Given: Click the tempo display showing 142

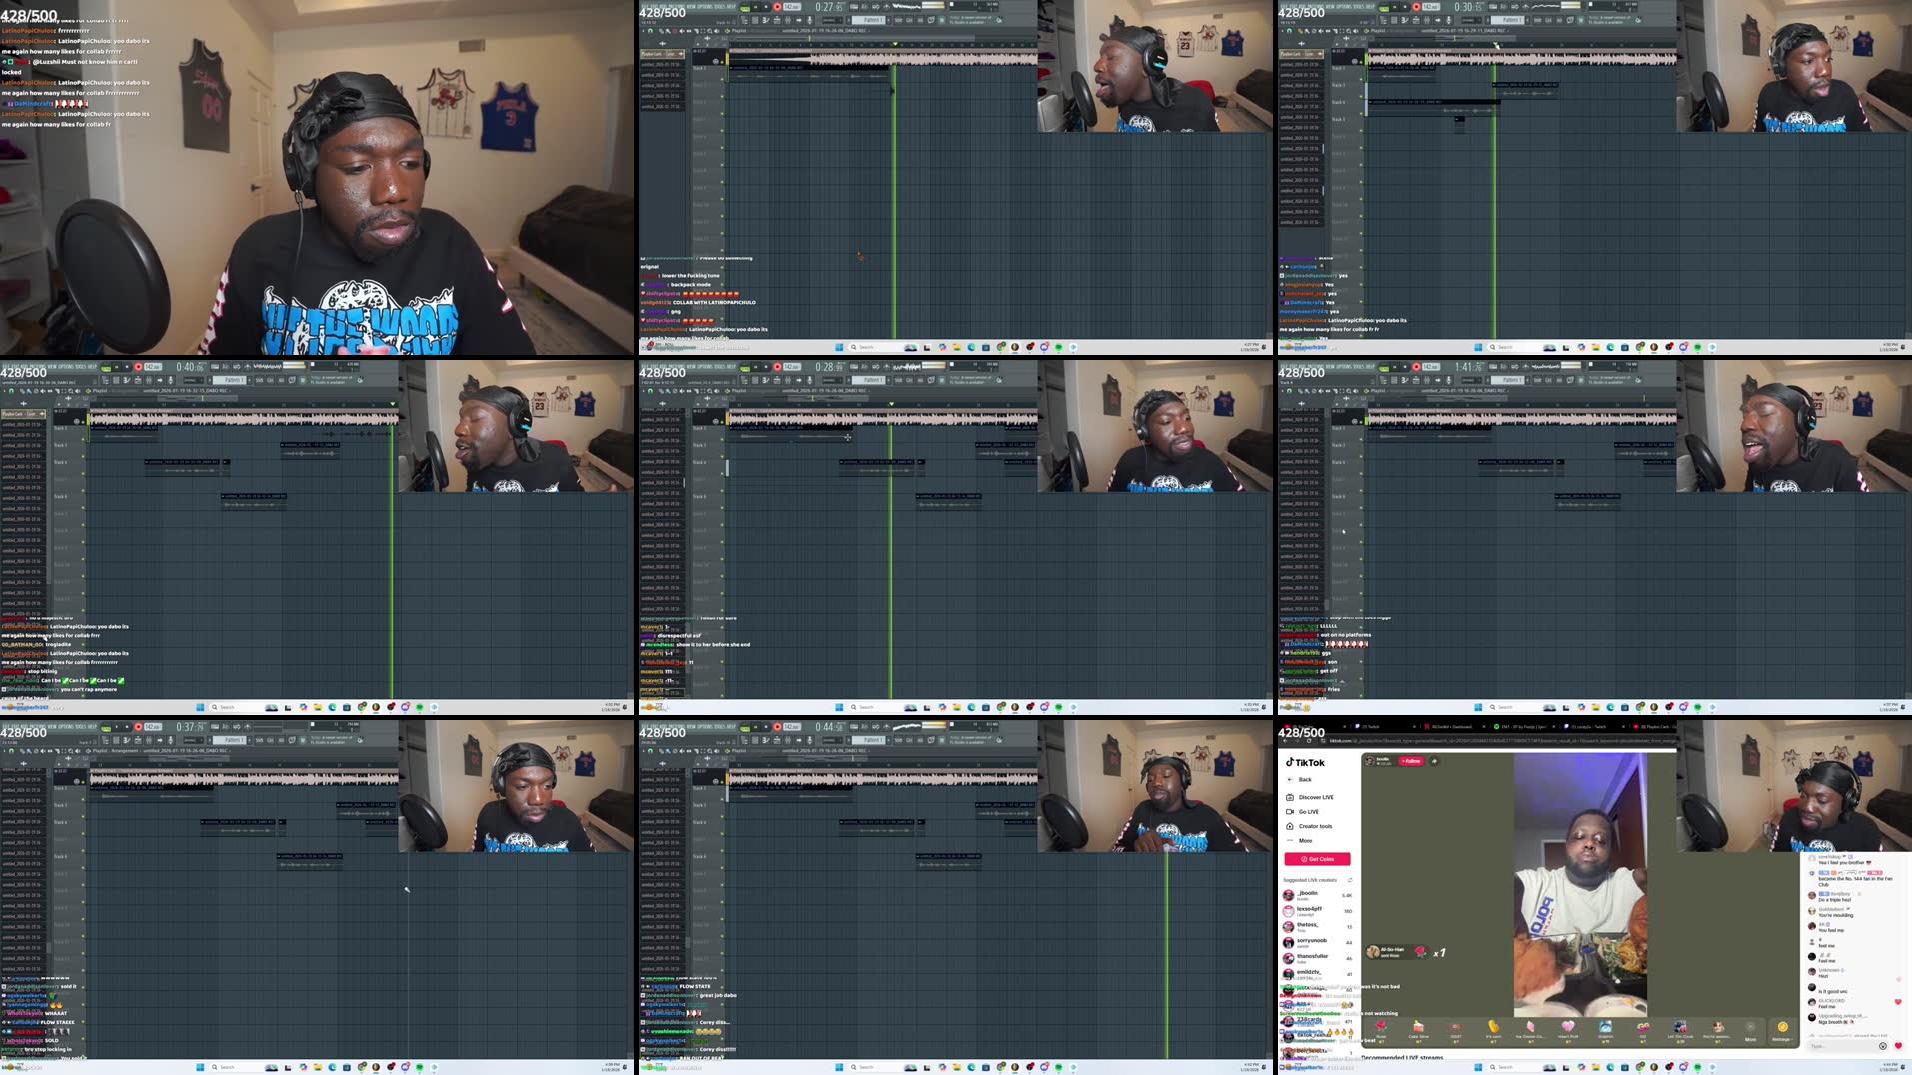Looking at the screenshot, I should (792, 7).
